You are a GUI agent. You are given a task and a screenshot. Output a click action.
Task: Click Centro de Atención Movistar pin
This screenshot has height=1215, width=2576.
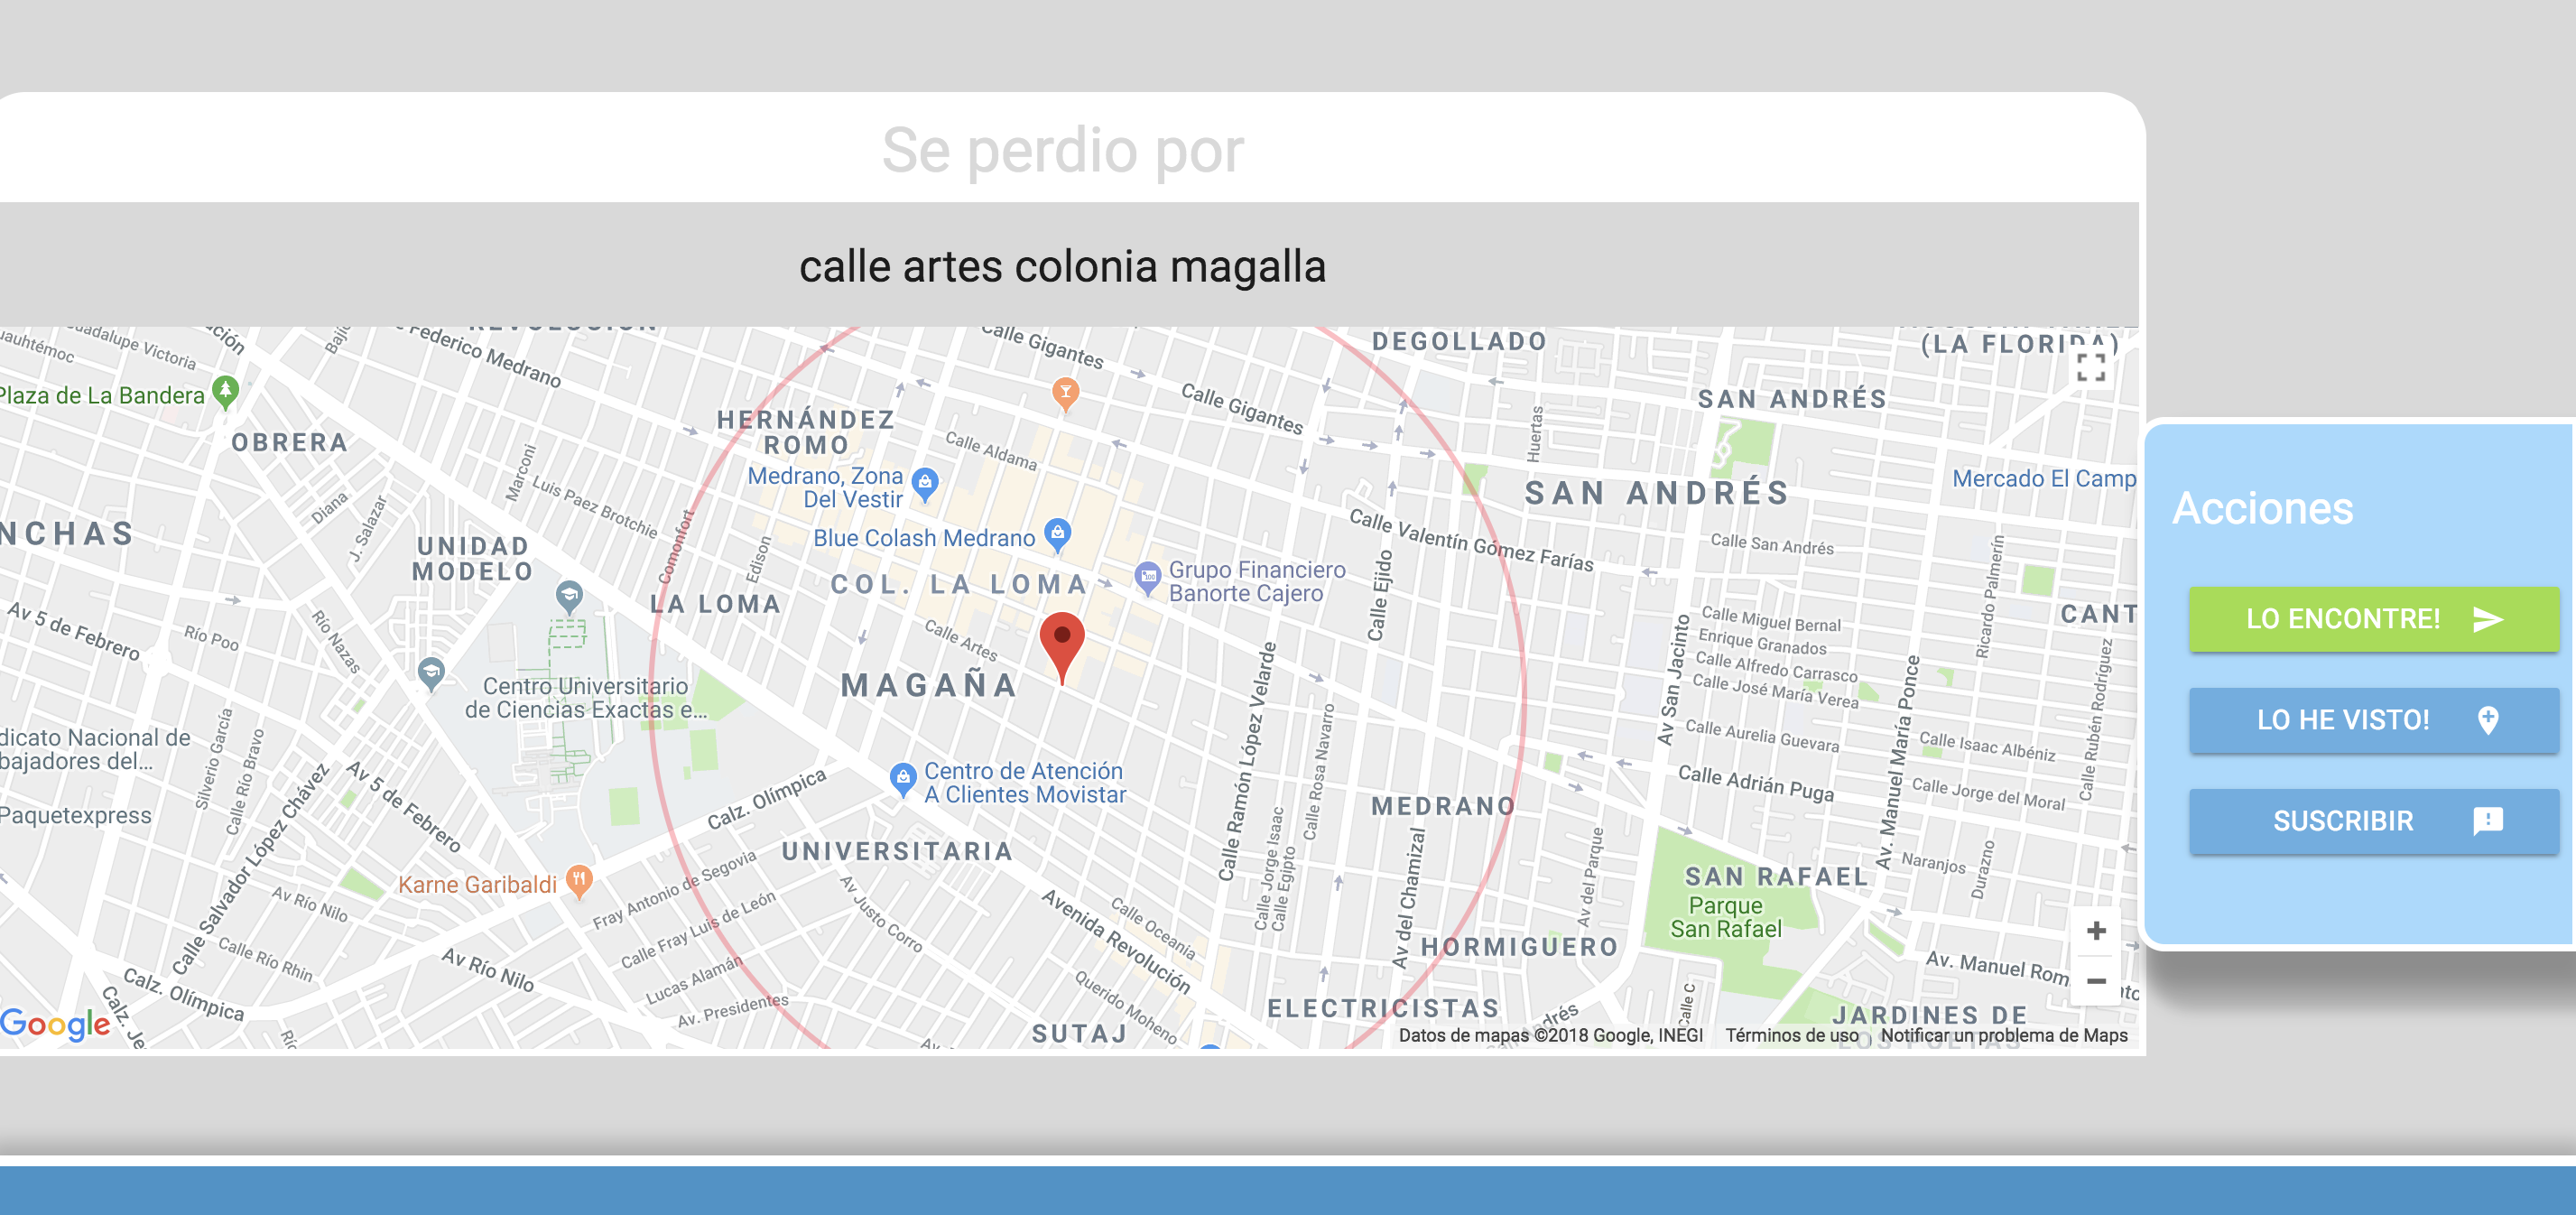click(x=903, y=778)
